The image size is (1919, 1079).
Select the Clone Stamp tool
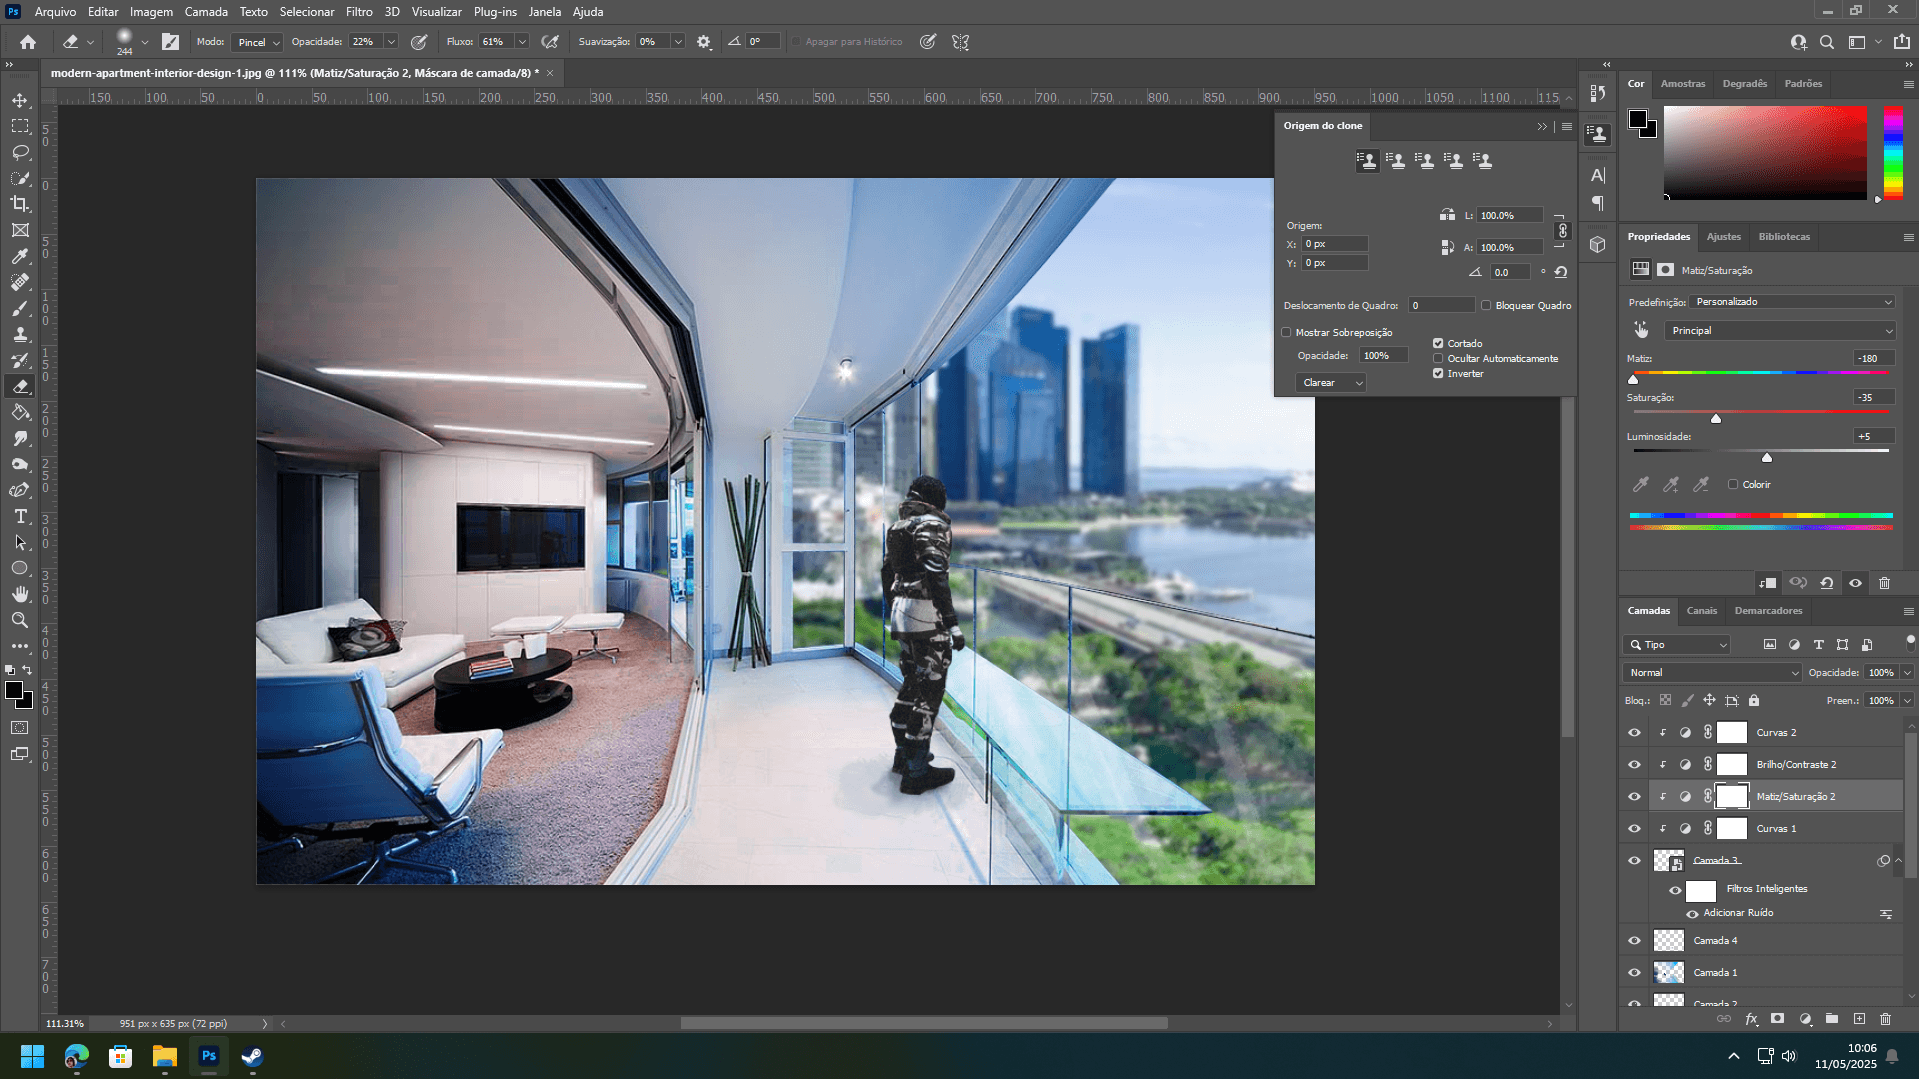coord(20,334)
